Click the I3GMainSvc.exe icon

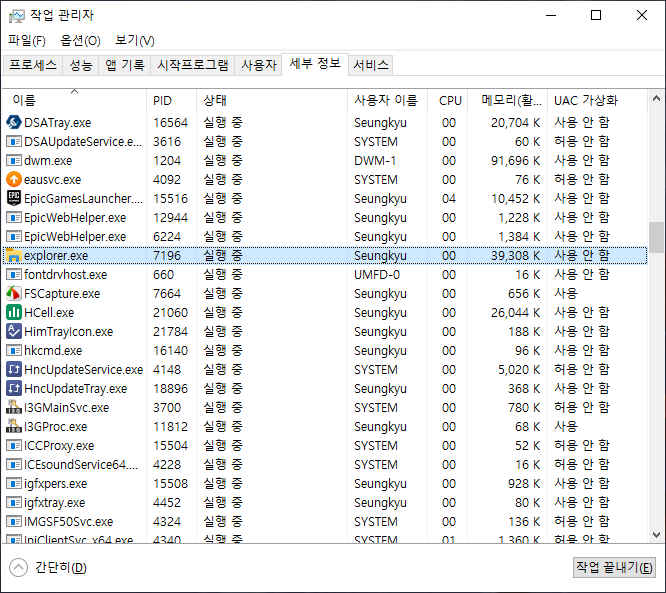[14, 407]
